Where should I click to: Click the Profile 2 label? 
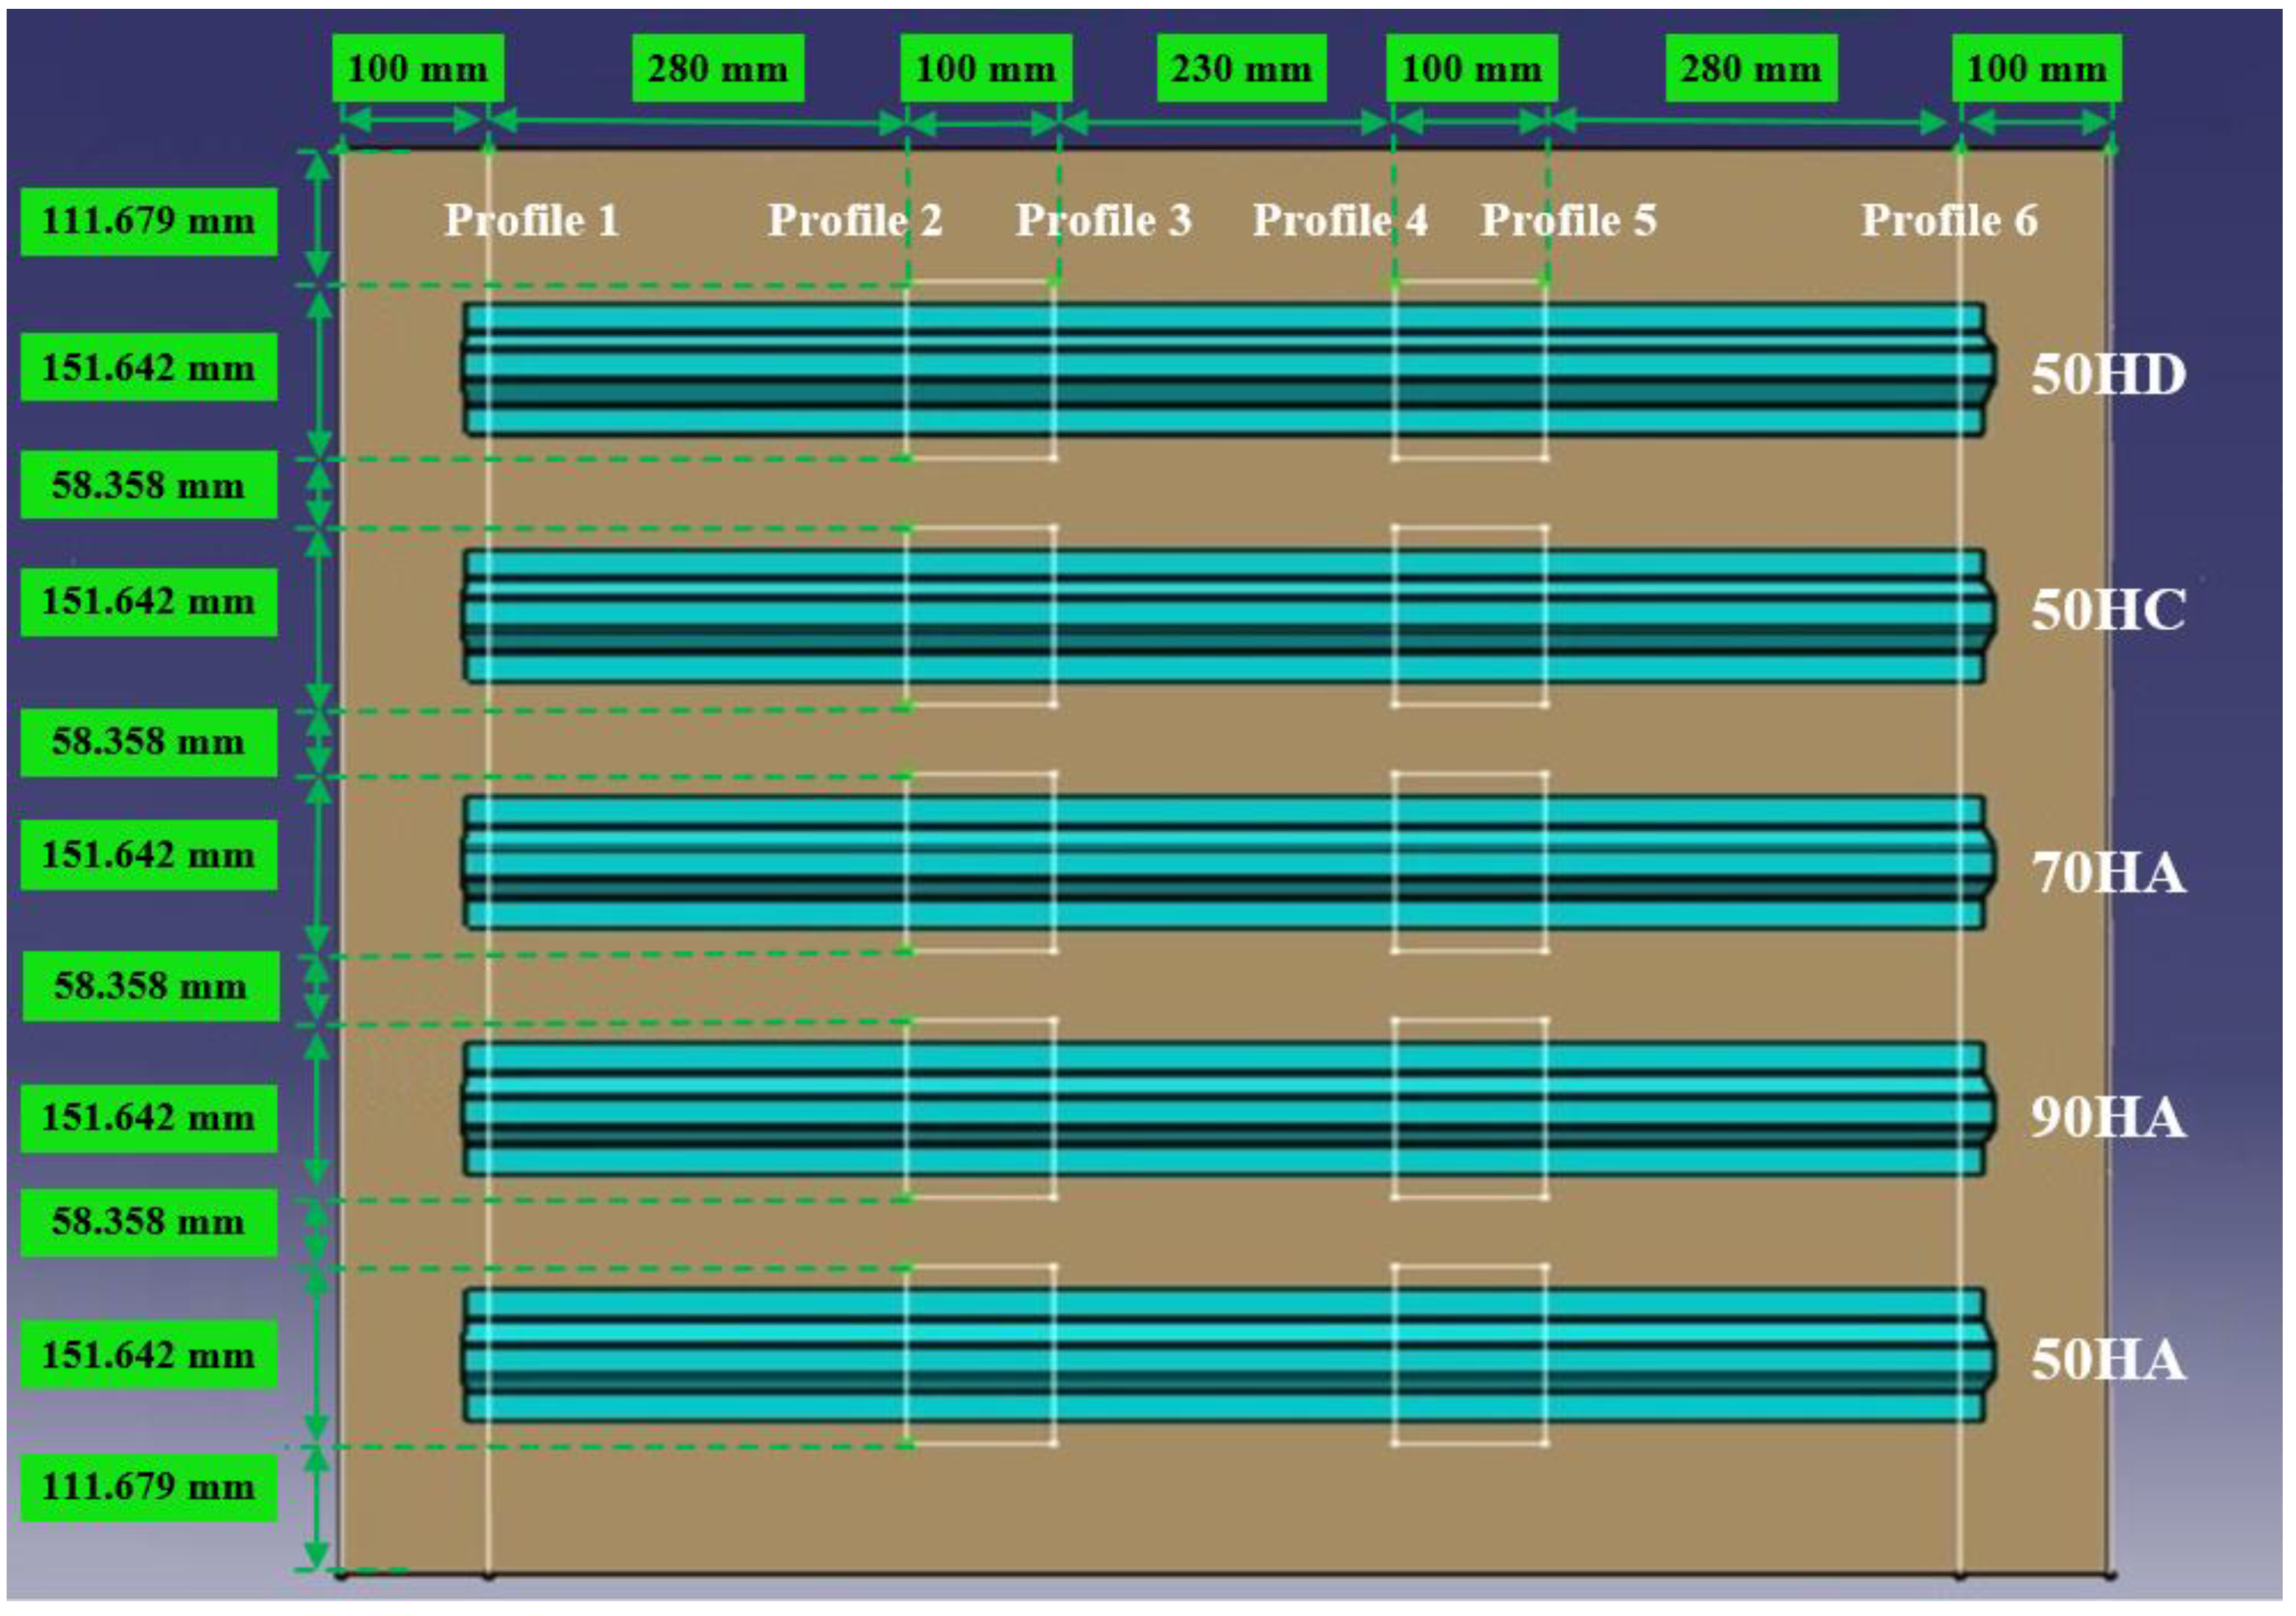(x=855, y=221)
